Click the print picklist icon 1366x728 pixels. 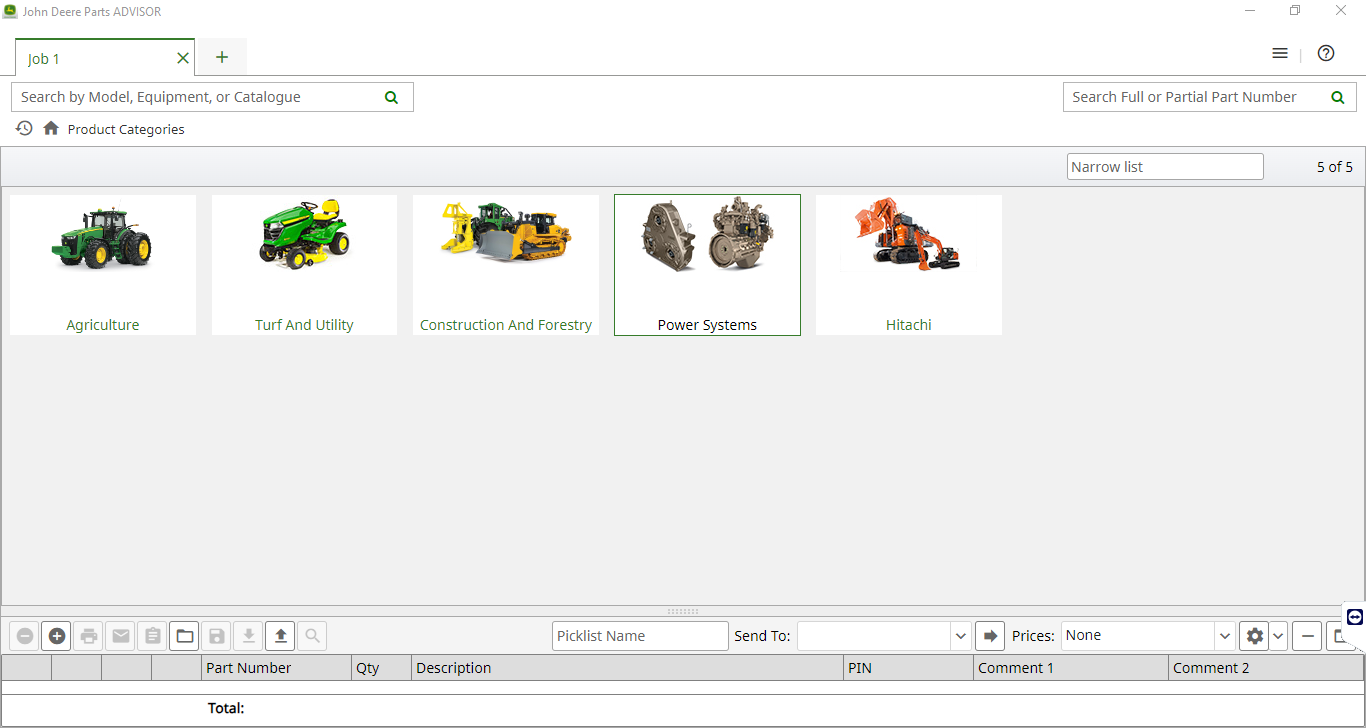pyautogui.click(x=89, y=636)
